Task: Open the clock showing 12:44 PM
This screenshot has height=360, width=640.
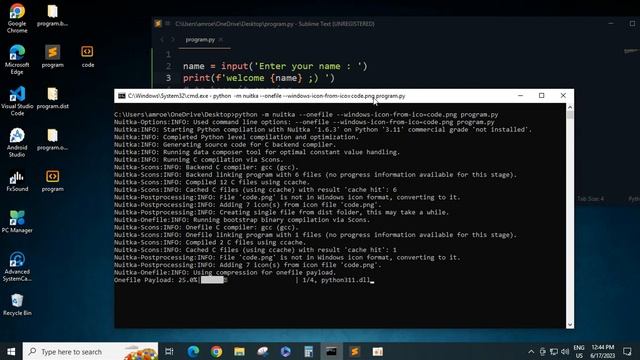Action: [x=602, y=351]
